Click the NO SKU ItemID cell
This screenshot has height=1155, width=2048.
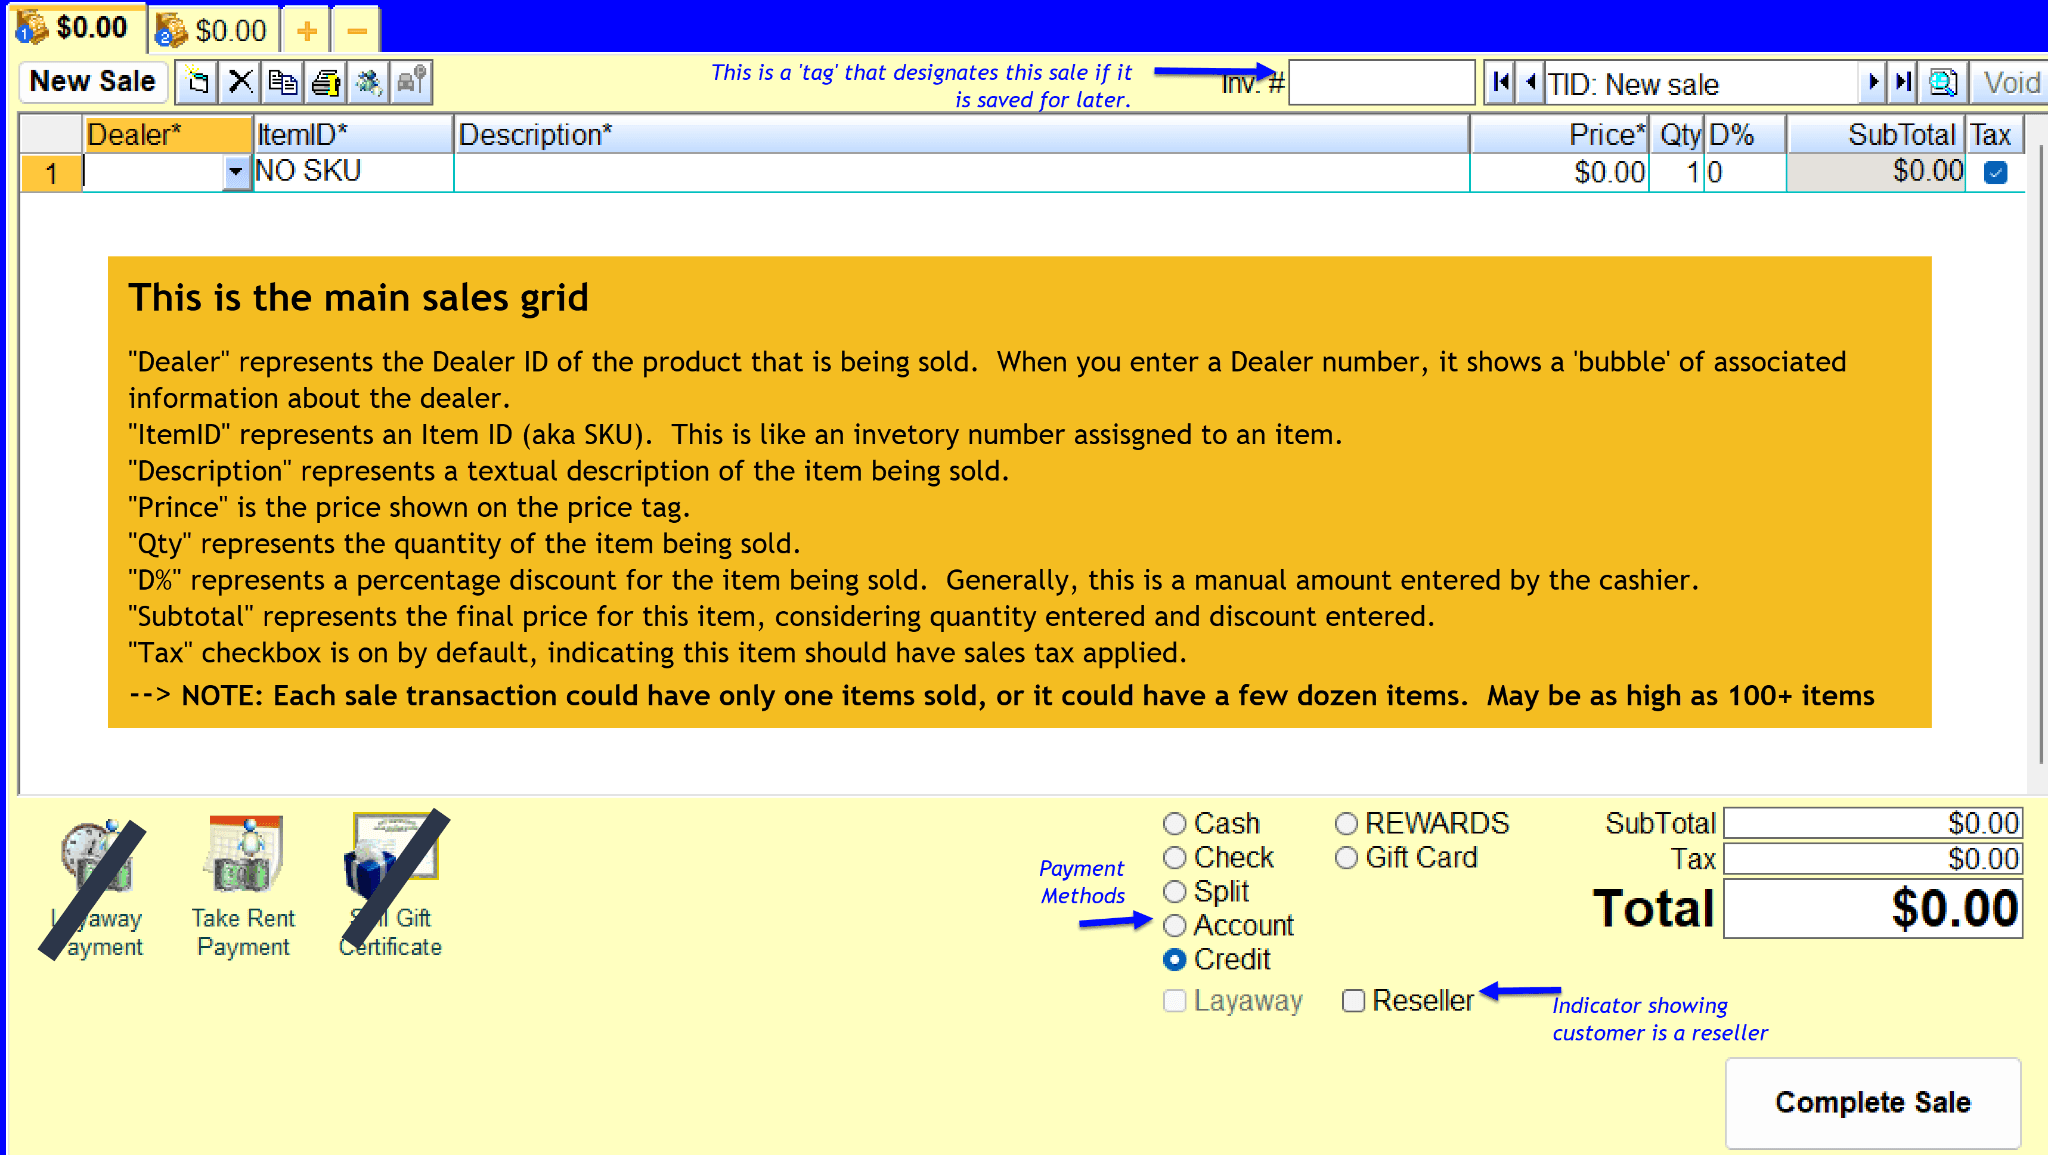click(353, 172)
